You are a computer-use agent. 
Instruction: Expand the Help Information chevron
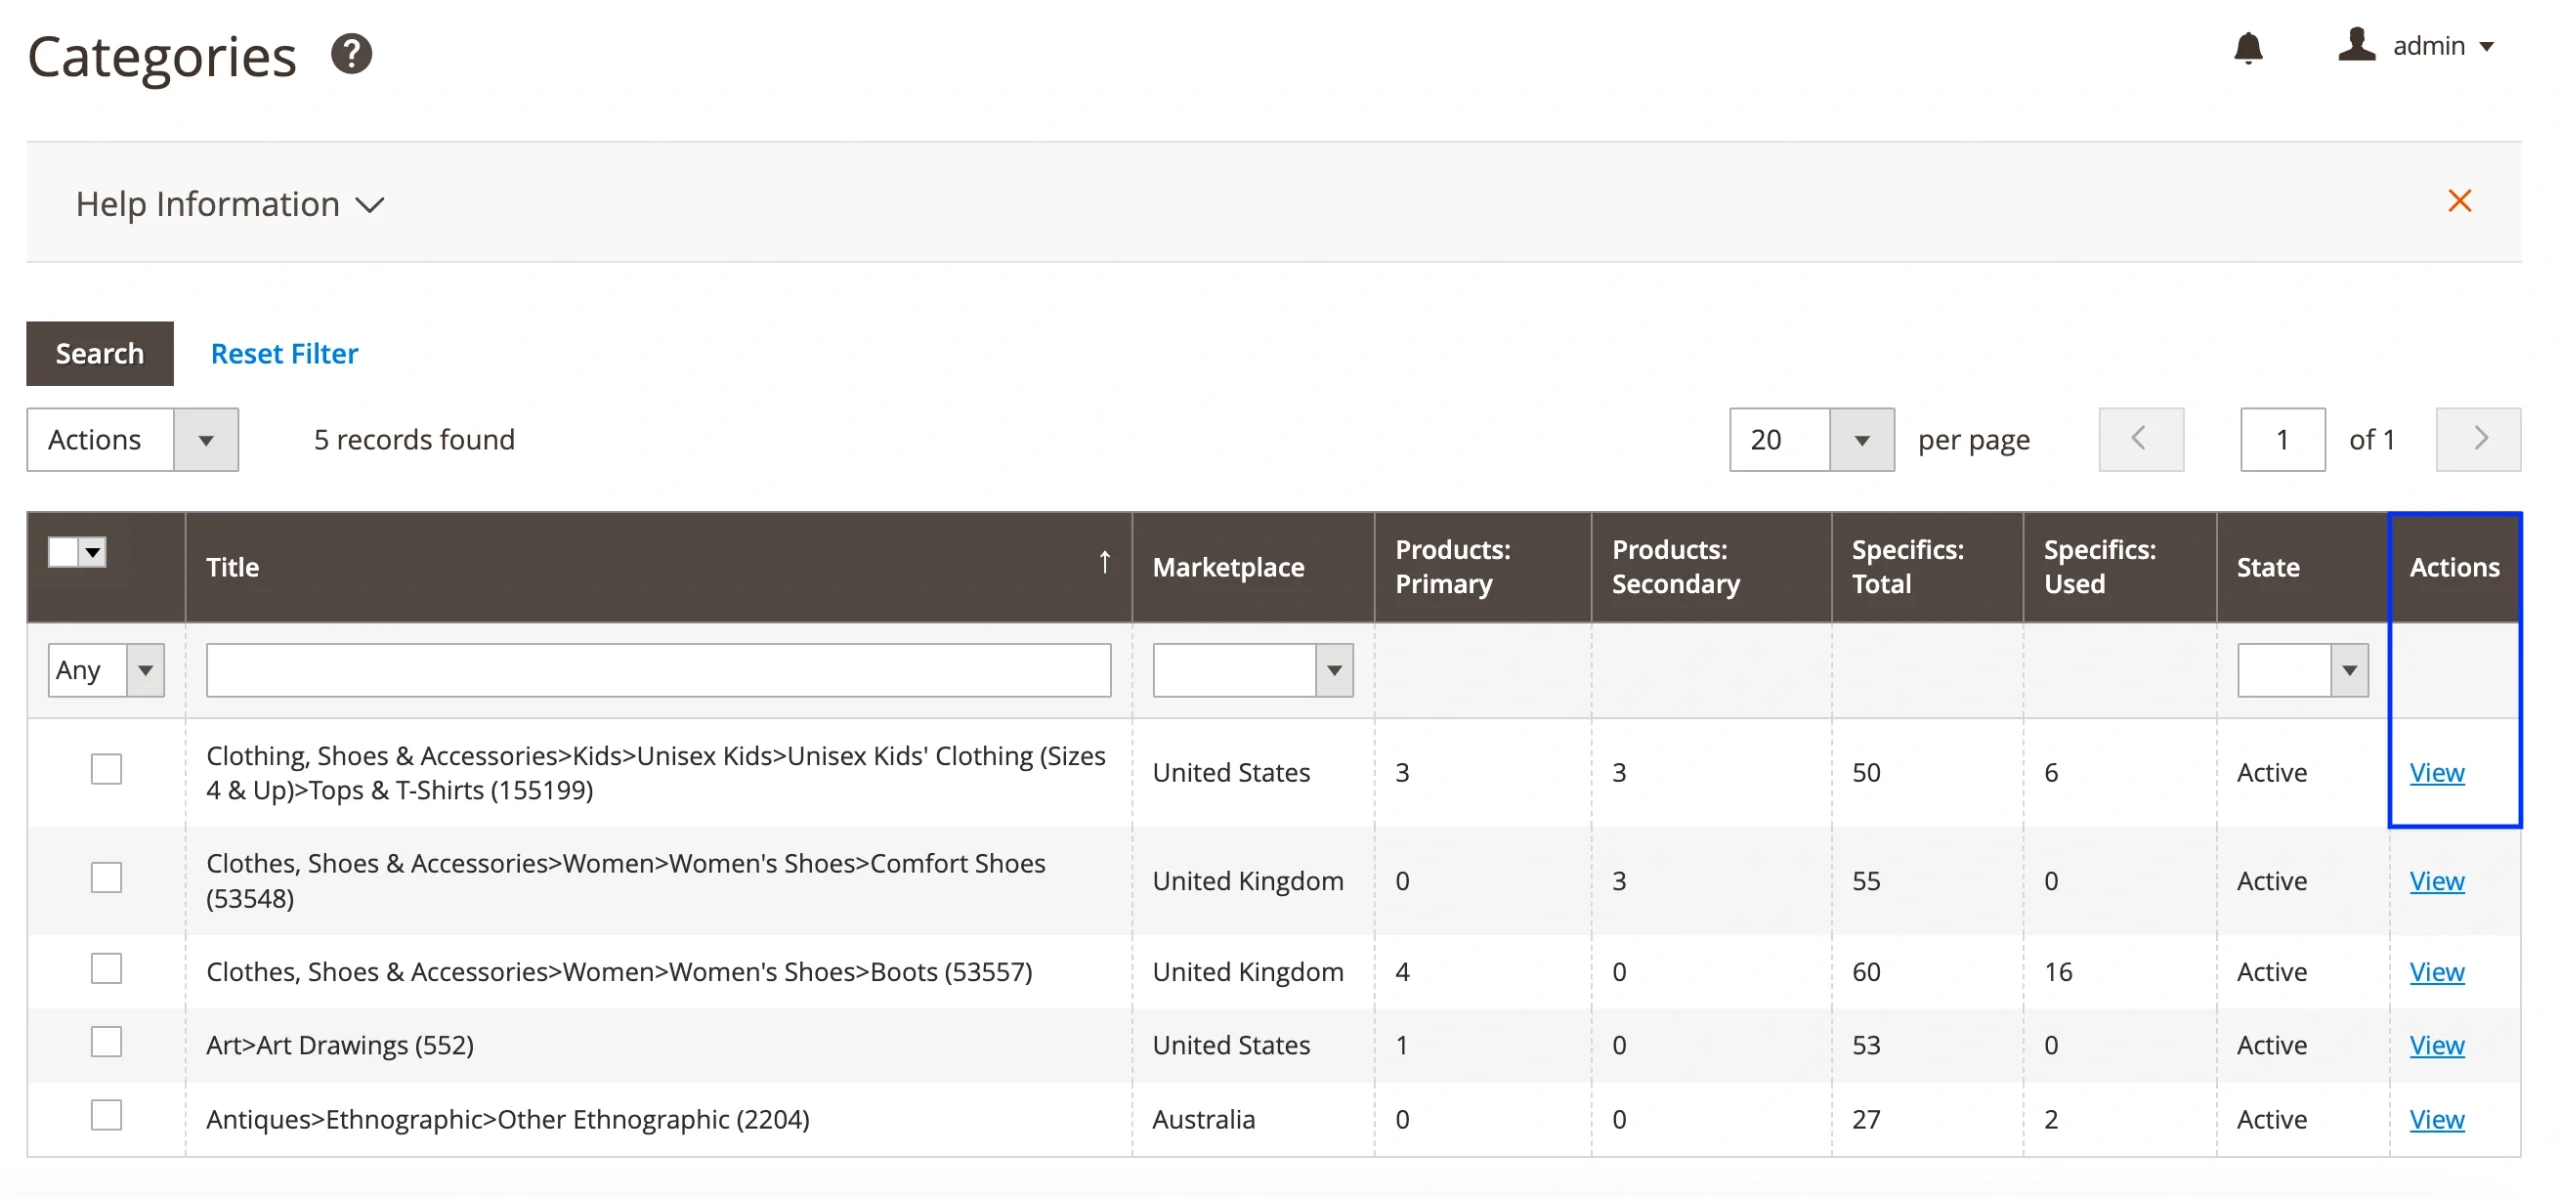(x=370, y=205)
